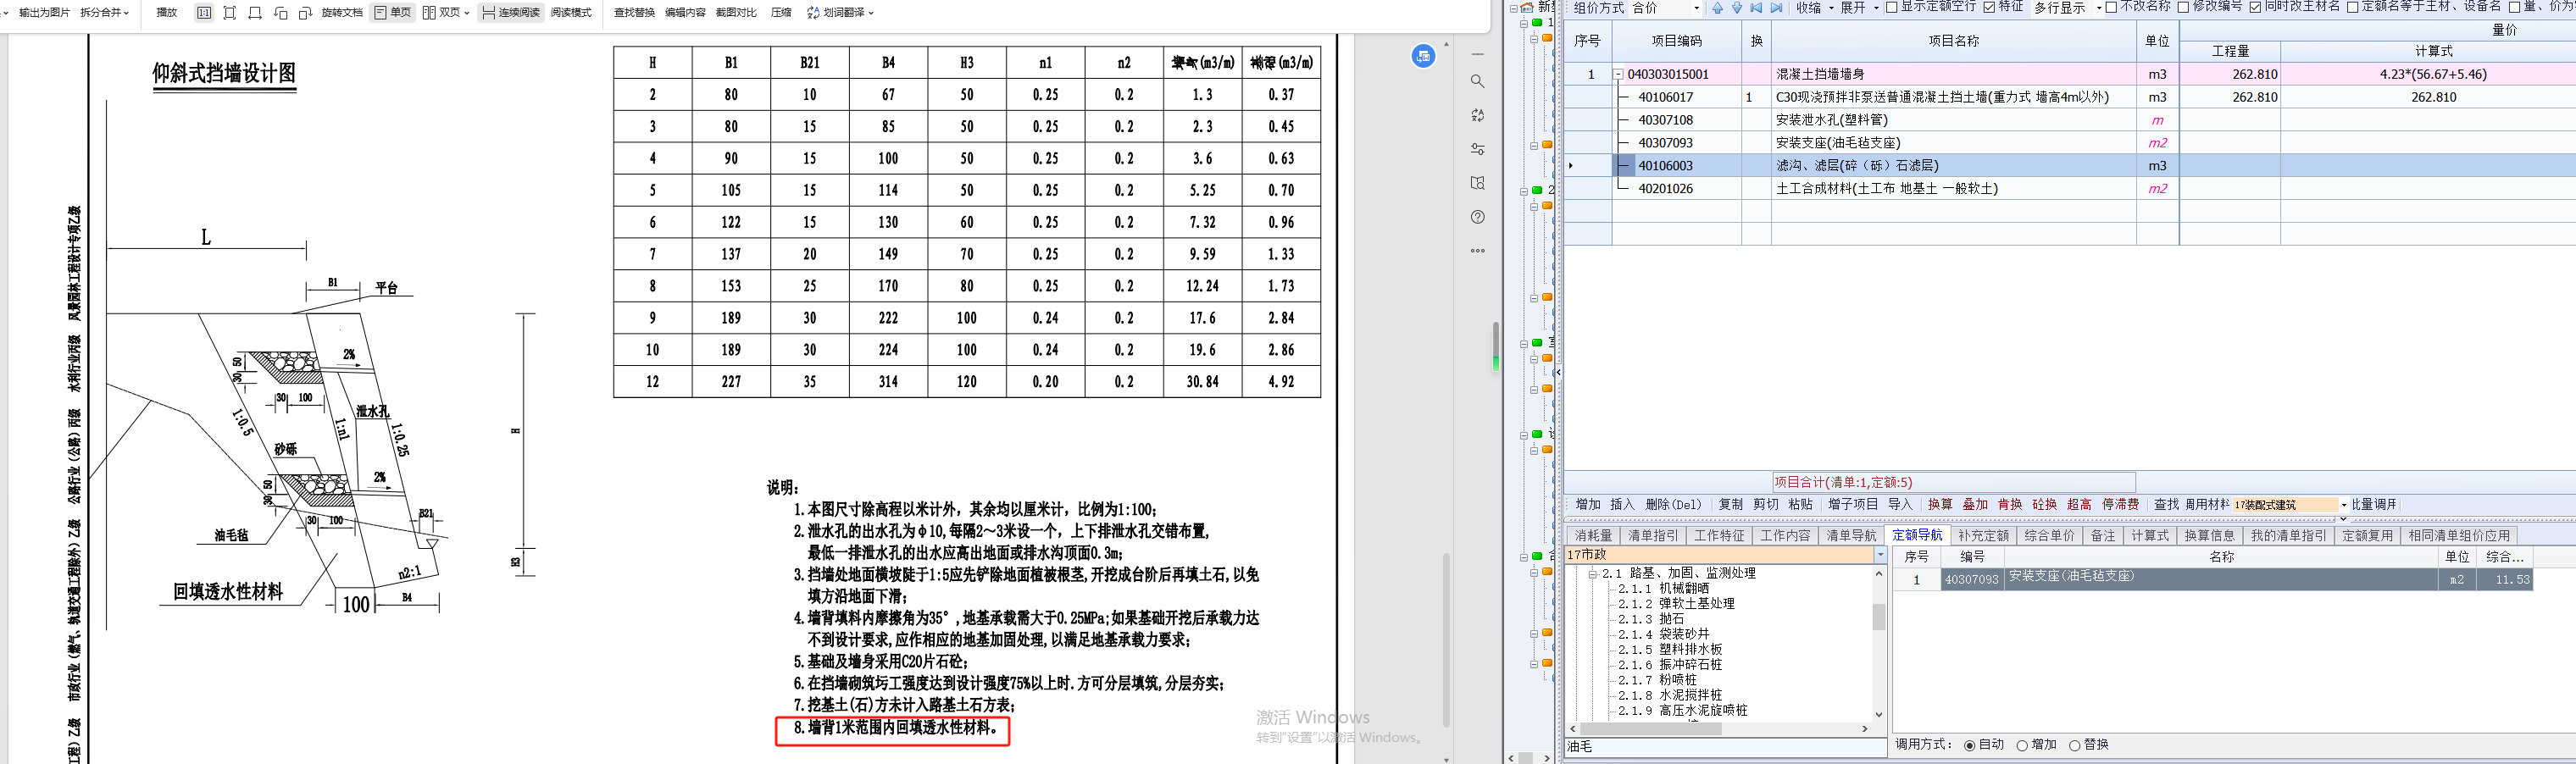Select the 替换 radio button

point(2074,745)
